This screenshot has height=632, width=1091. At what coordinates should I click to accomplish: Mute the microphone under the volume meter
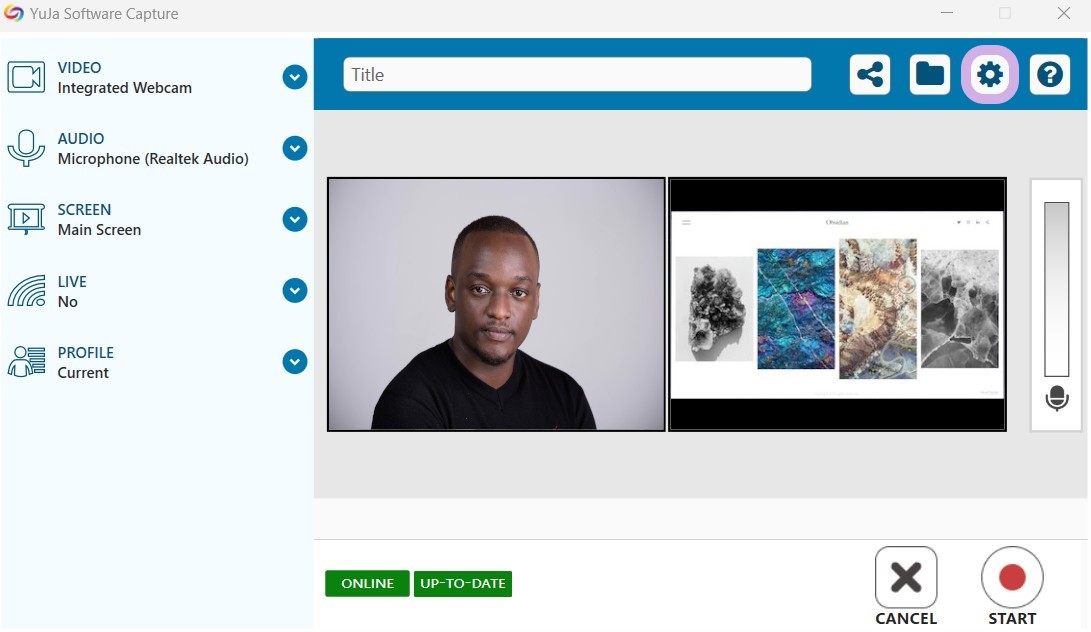1056,398
